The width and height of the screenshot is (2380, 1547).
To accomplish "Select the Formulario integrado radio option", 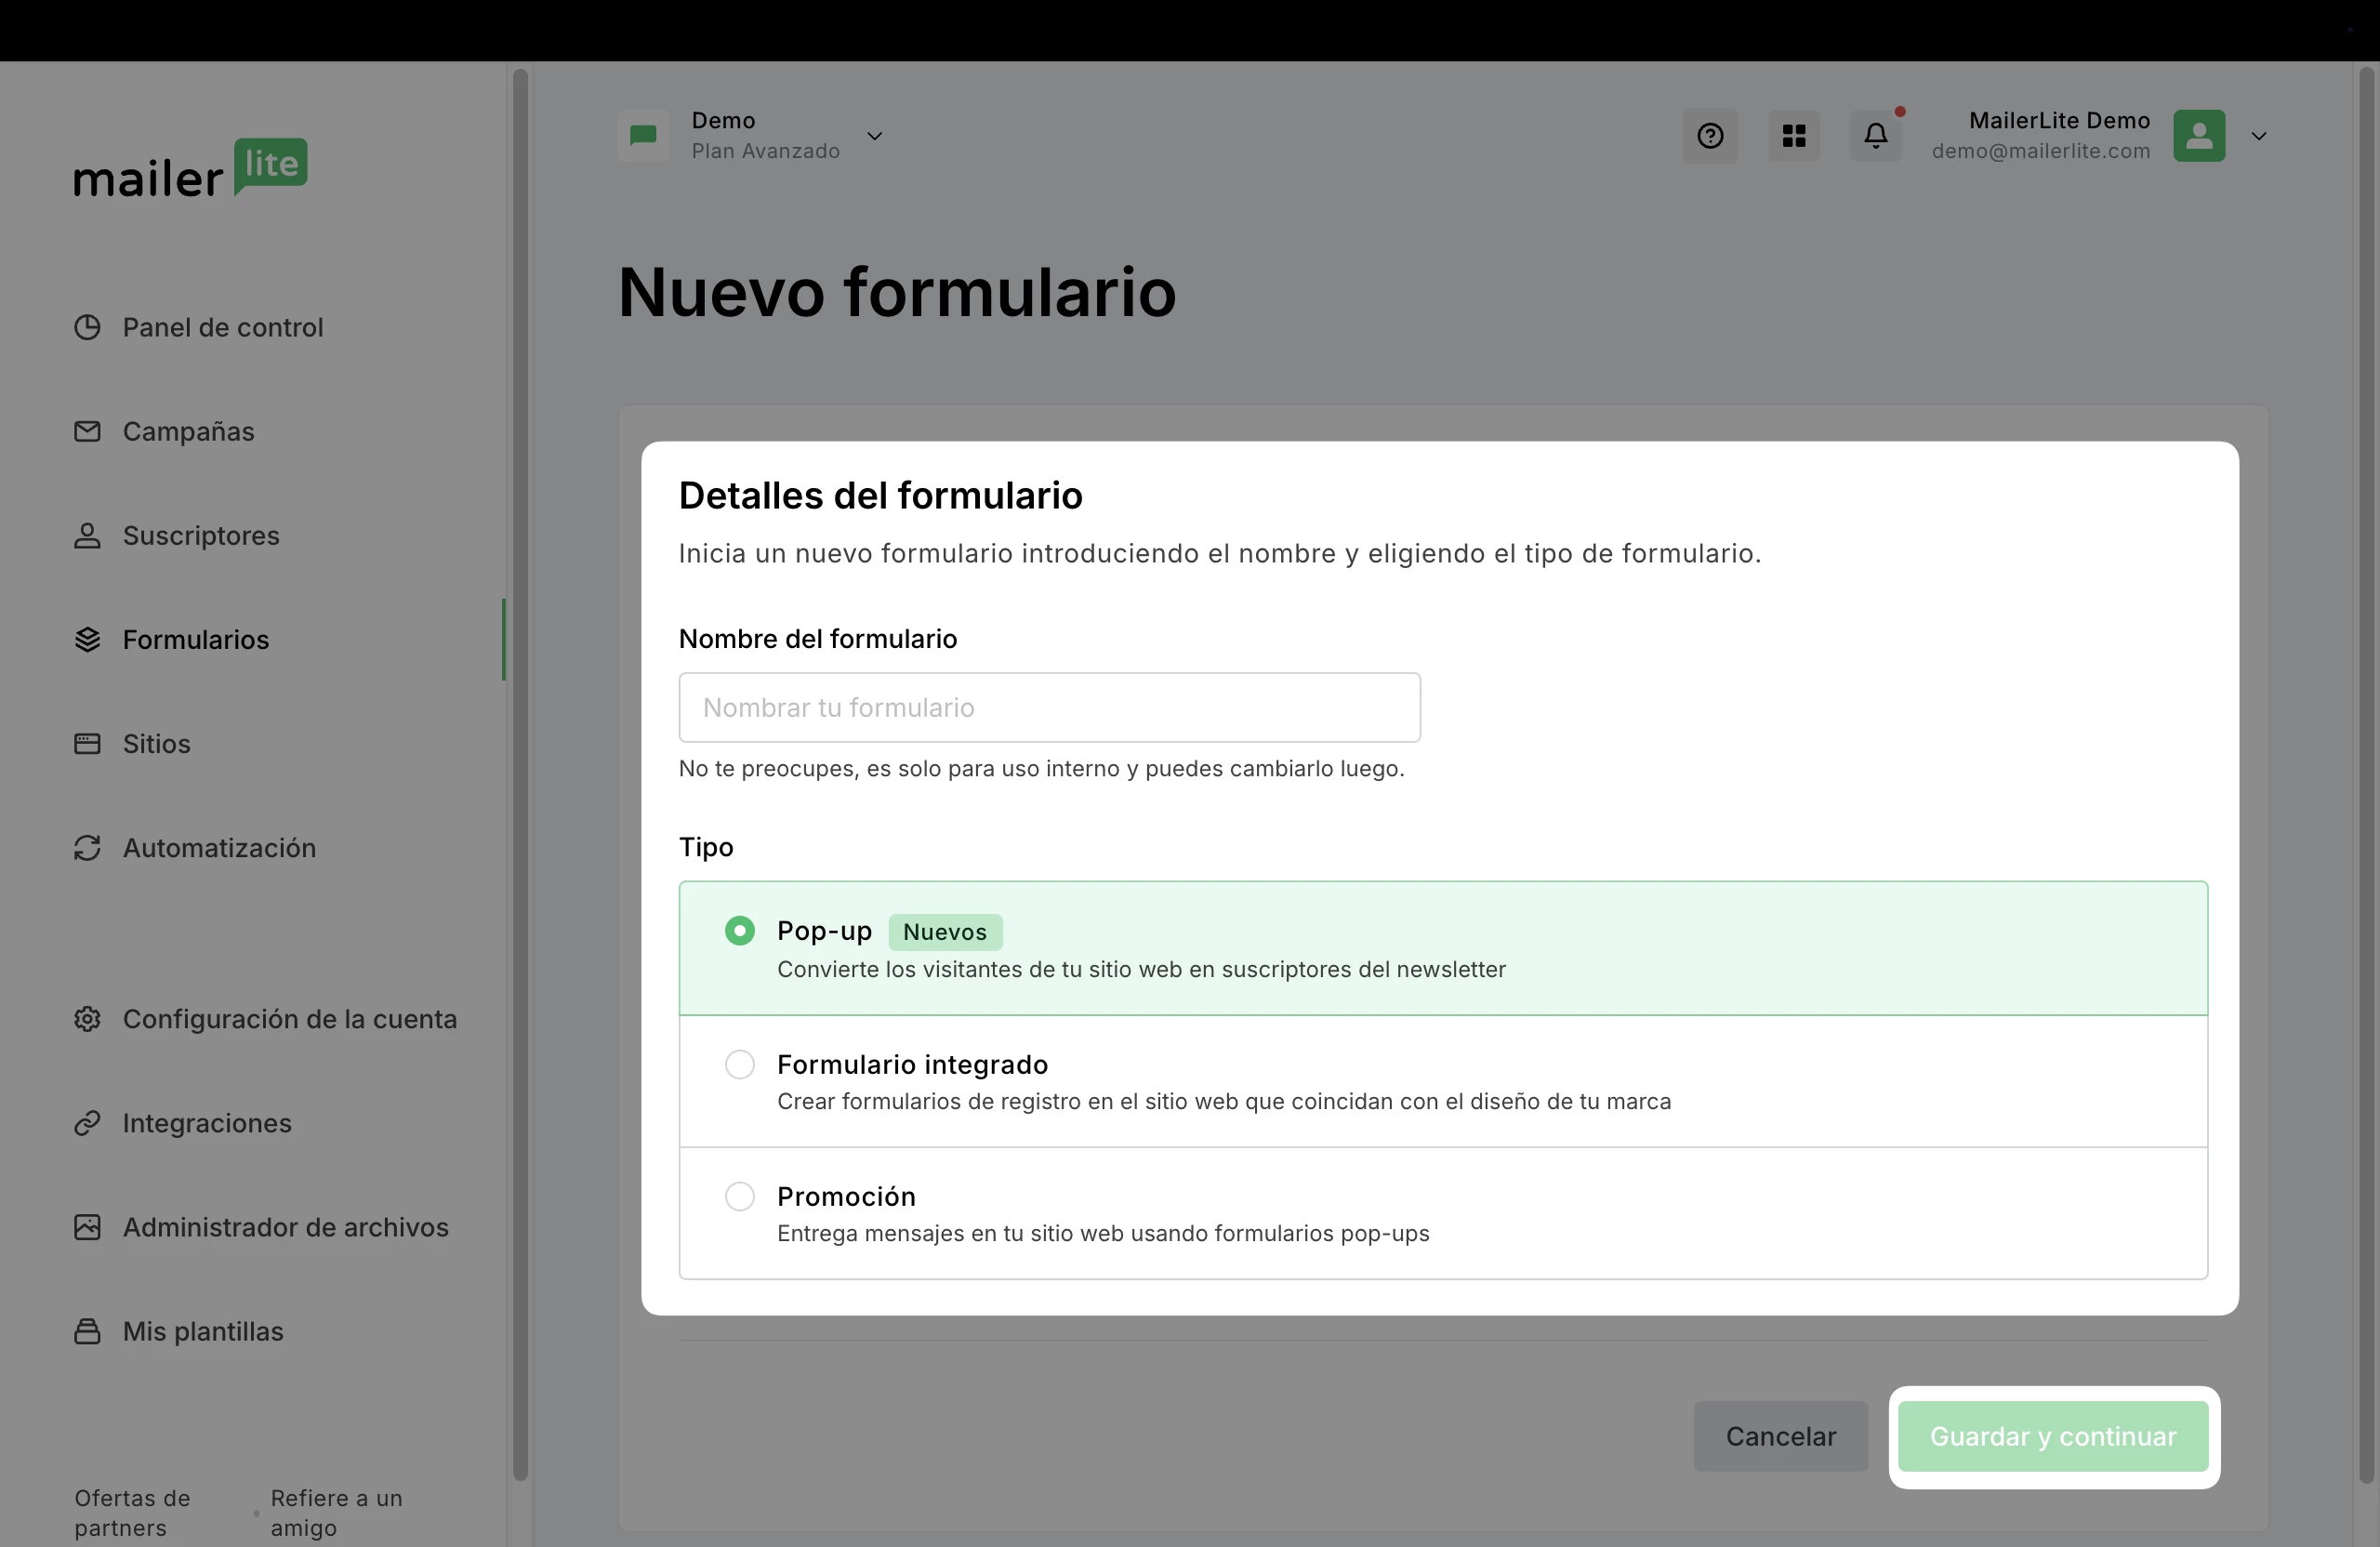I will point(740,1064).
